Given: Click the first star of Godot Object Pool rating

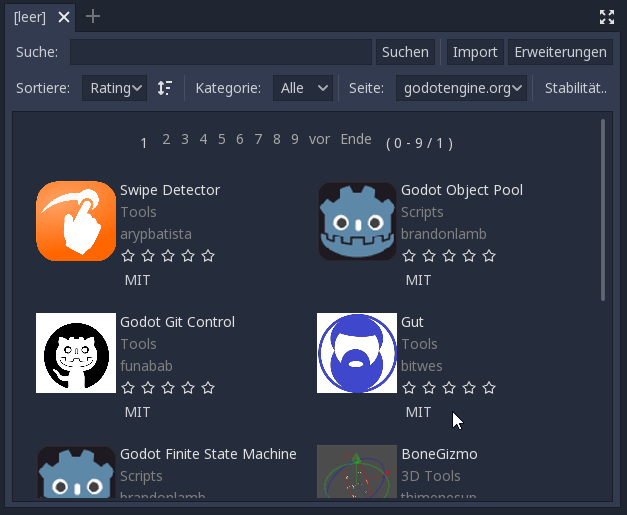Looking at the screenshot, I should [x=409, y=256].
